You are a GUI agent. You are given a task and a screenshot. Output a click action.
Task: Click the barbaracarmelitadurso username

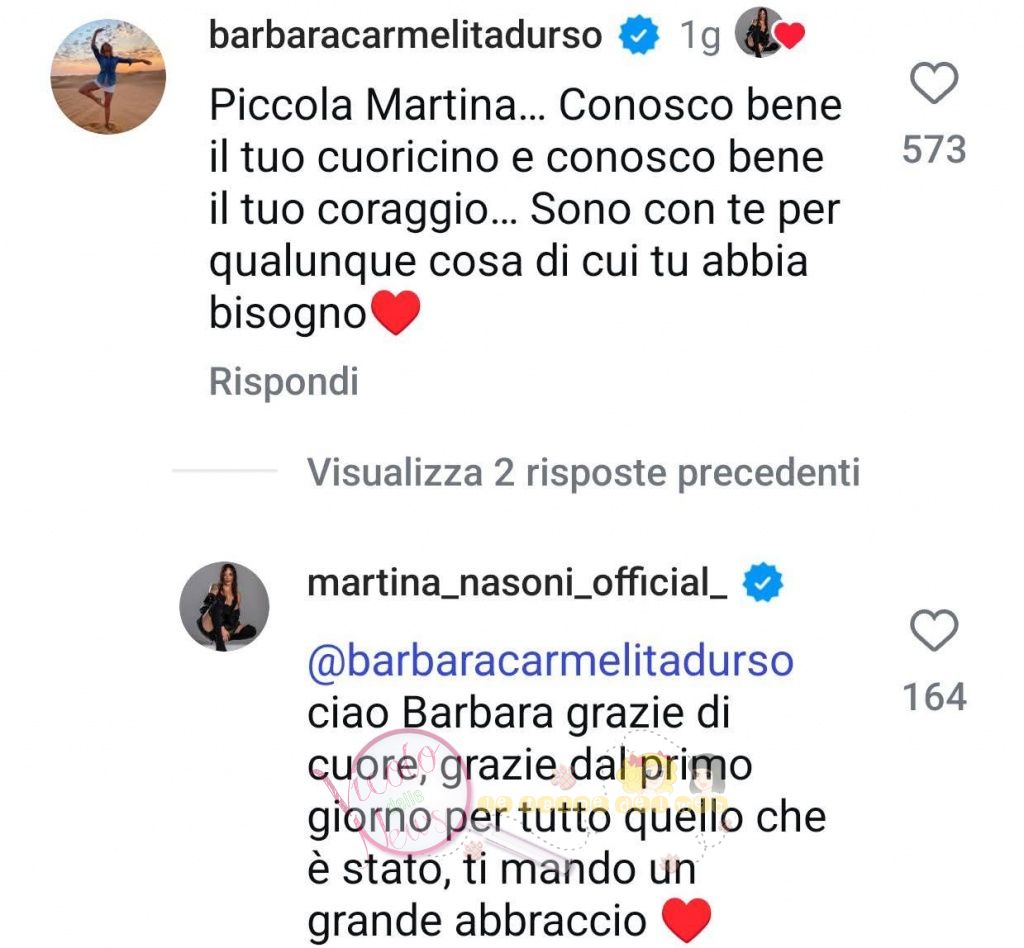(406, 35)
